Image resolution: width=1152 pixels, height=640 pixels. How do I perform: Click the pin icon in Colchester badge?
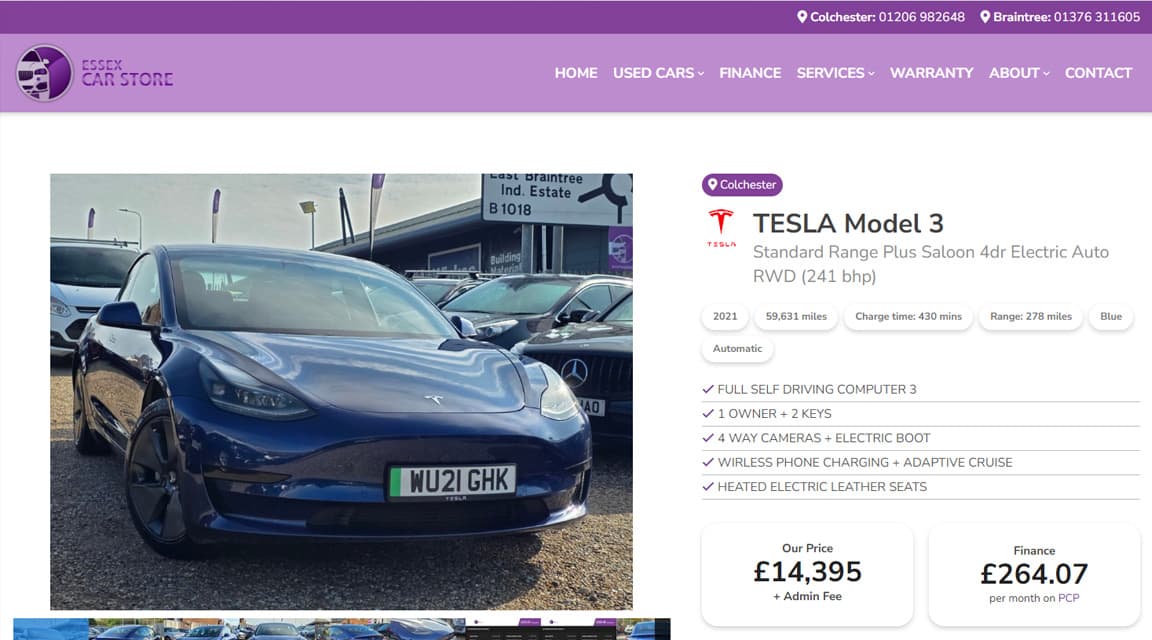coord(712,184)
